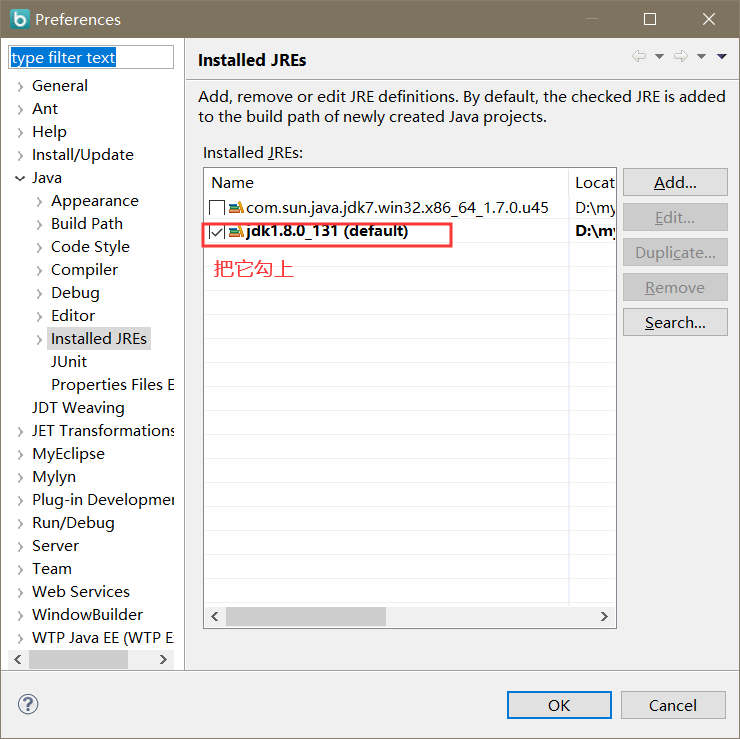
Task: Maximize the Preferences window
Action: [650, 19]
